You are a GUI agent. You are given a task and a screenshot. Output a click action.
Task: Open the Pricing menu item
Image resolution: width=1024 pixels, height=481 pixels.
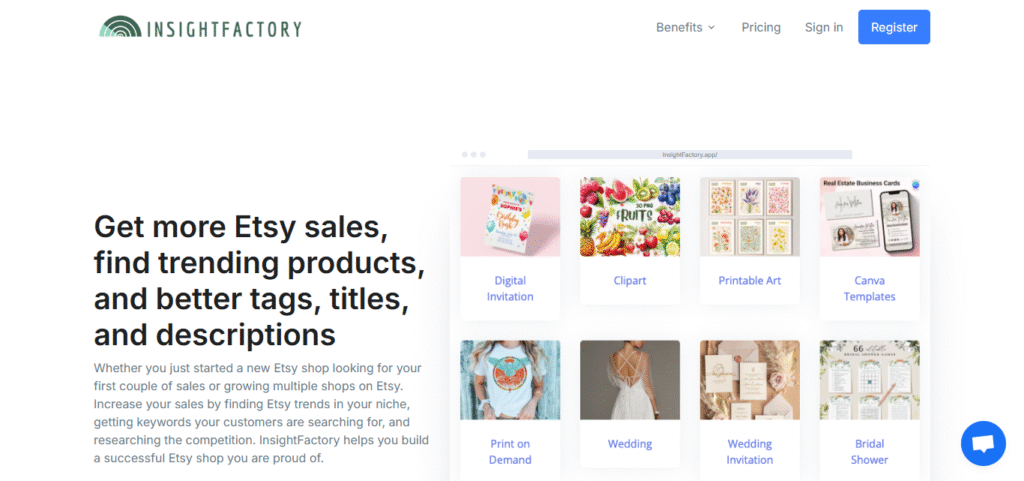[x=761, y=27]
